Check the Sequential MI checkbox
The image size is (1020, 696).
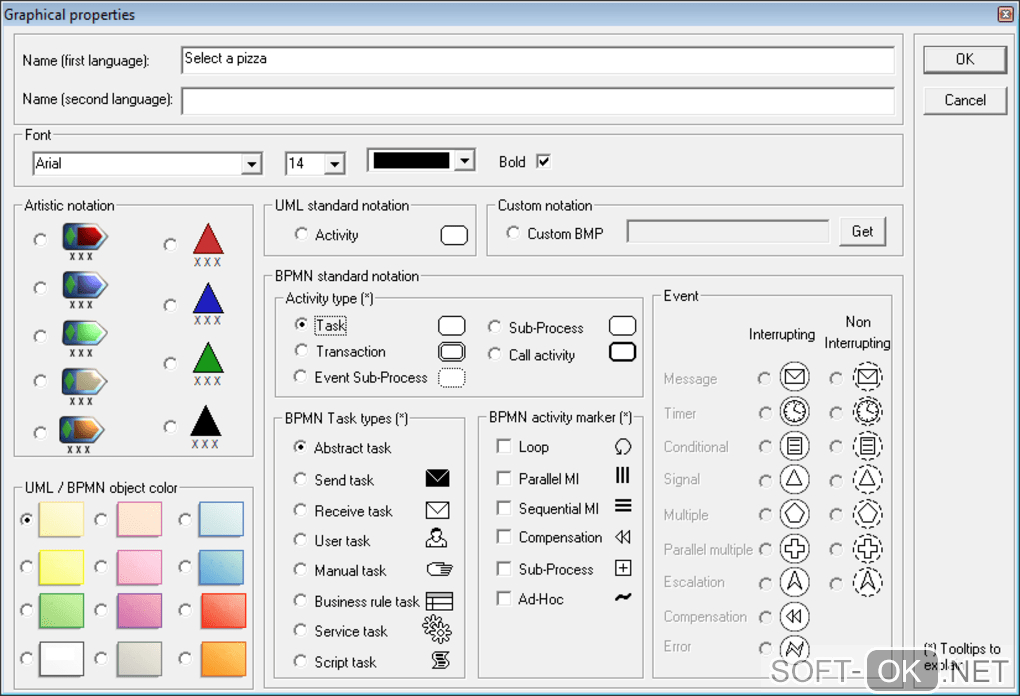pyautogui.click(x=503, y=507)
